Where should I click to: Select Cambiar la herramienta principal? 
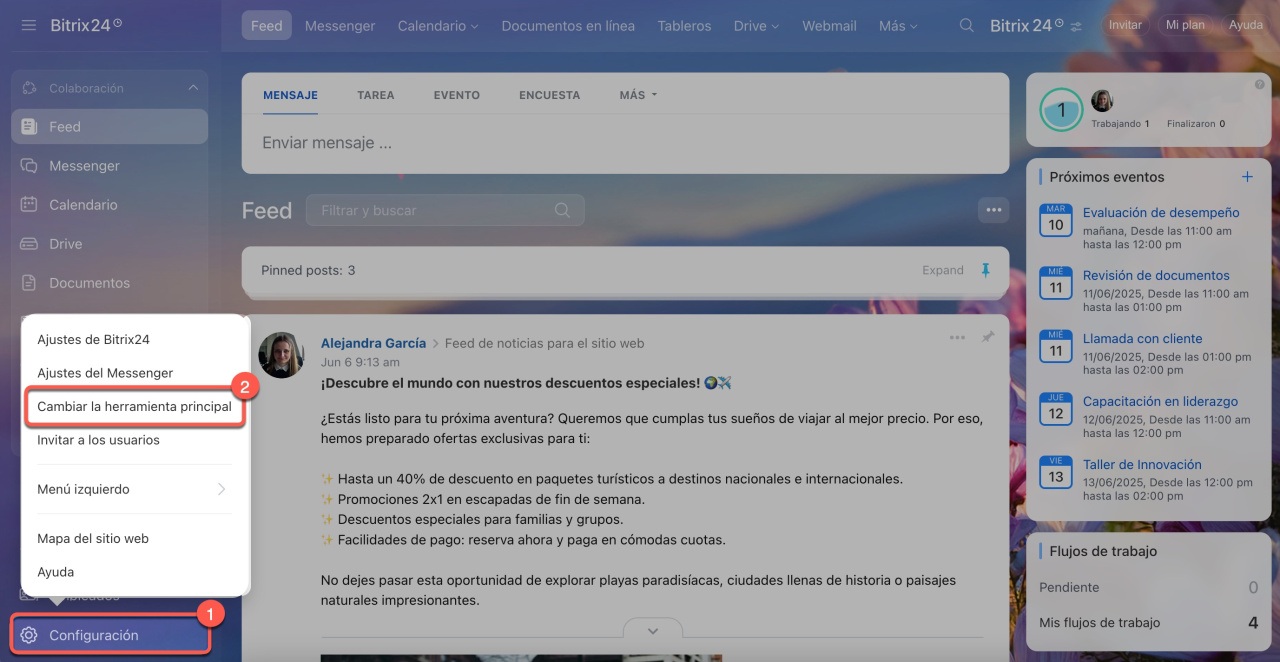(x=134, y=407)
